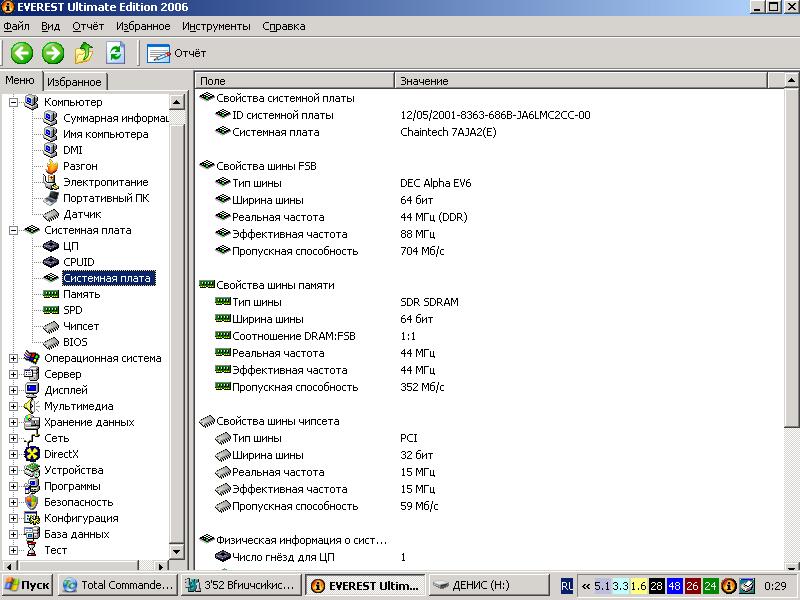Click the Пуск start button
This screenshot has width=800, height=600.
click(28, 585)
